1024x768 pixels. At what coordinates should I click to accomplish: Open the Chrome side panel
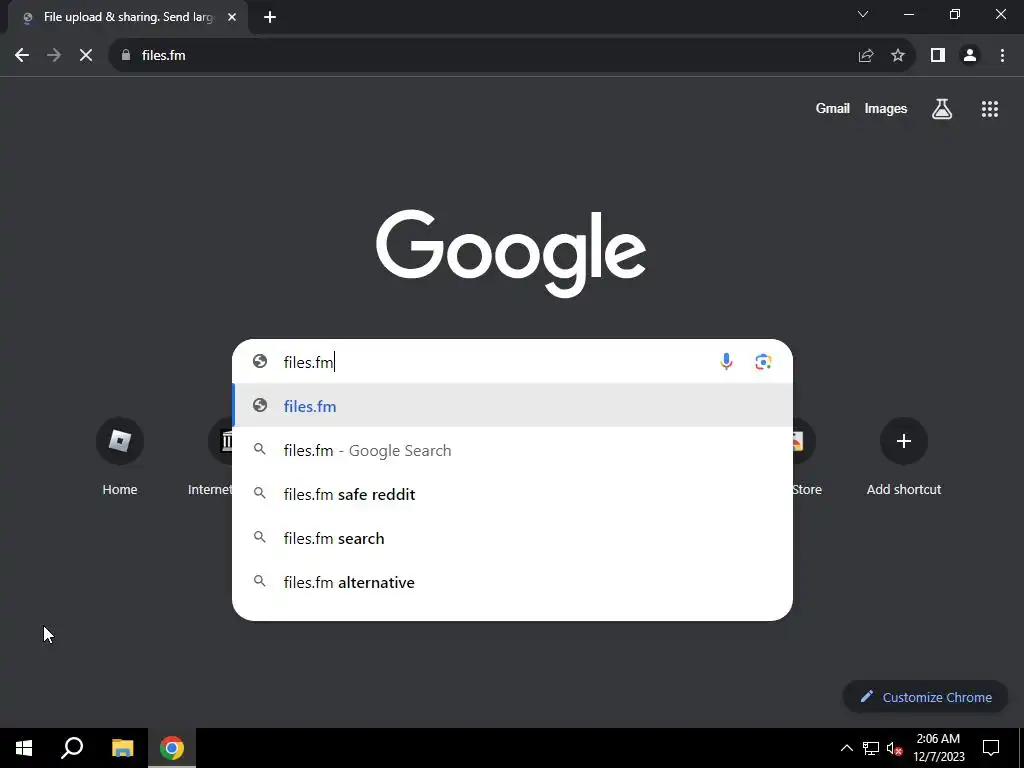point(938,56)
